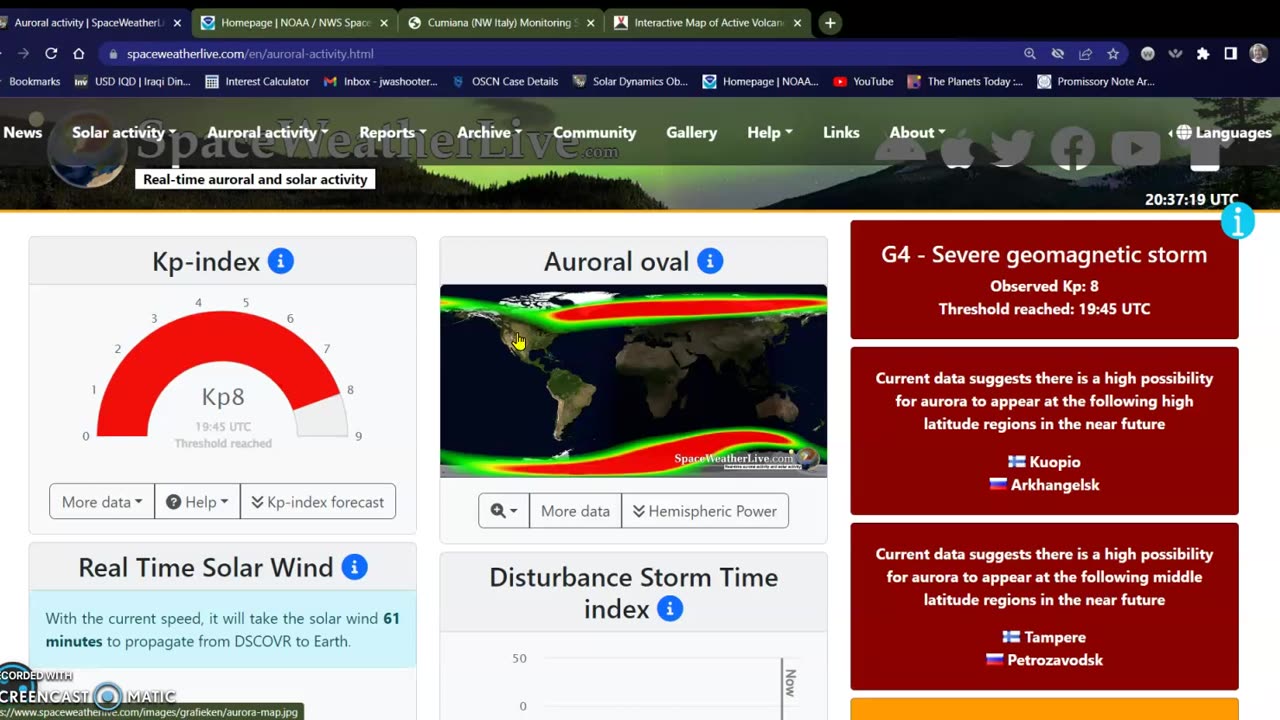The height and width of the screenshot is (720, 1280).
Task: Open the Chrome profile avatar
Action: click(x=1259, y=53)
